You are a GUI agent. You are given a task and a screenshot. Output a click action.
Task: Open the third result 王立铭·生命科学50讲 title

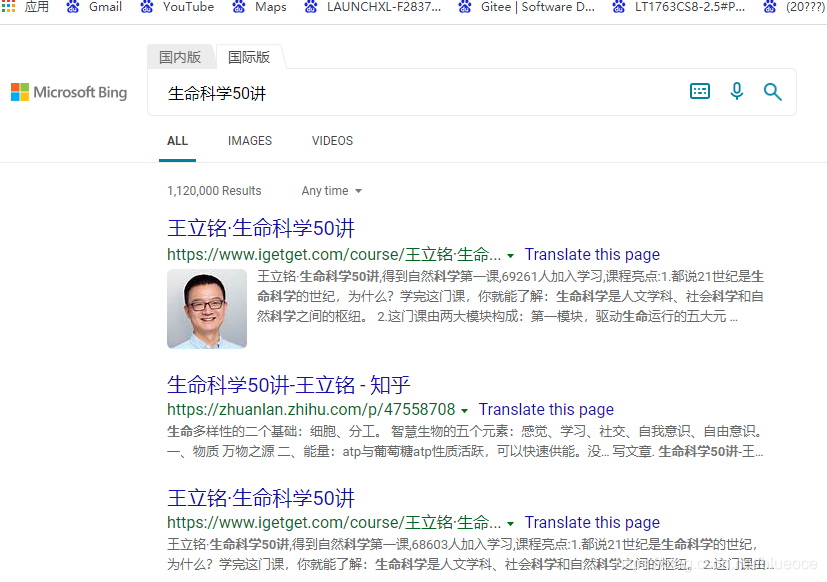point(261,498)
